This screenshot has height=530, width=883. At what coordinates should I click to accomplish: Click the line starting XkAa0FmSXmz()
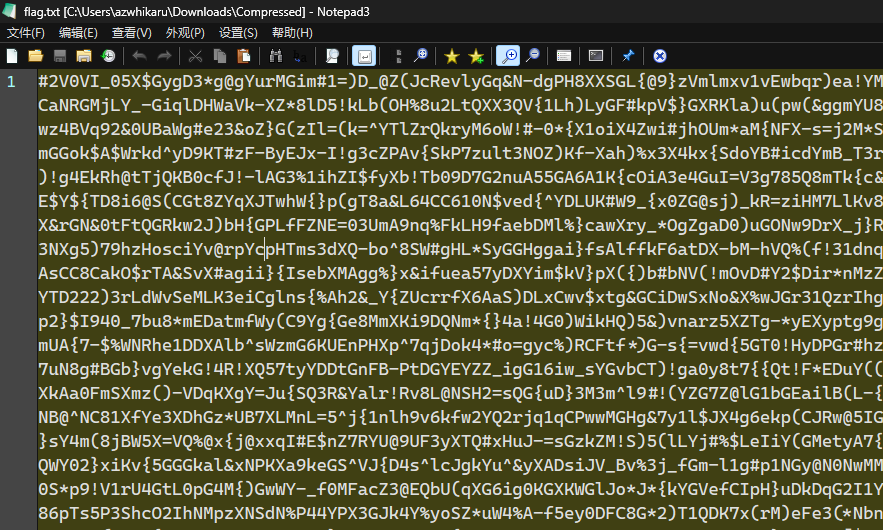pos(460,393)
